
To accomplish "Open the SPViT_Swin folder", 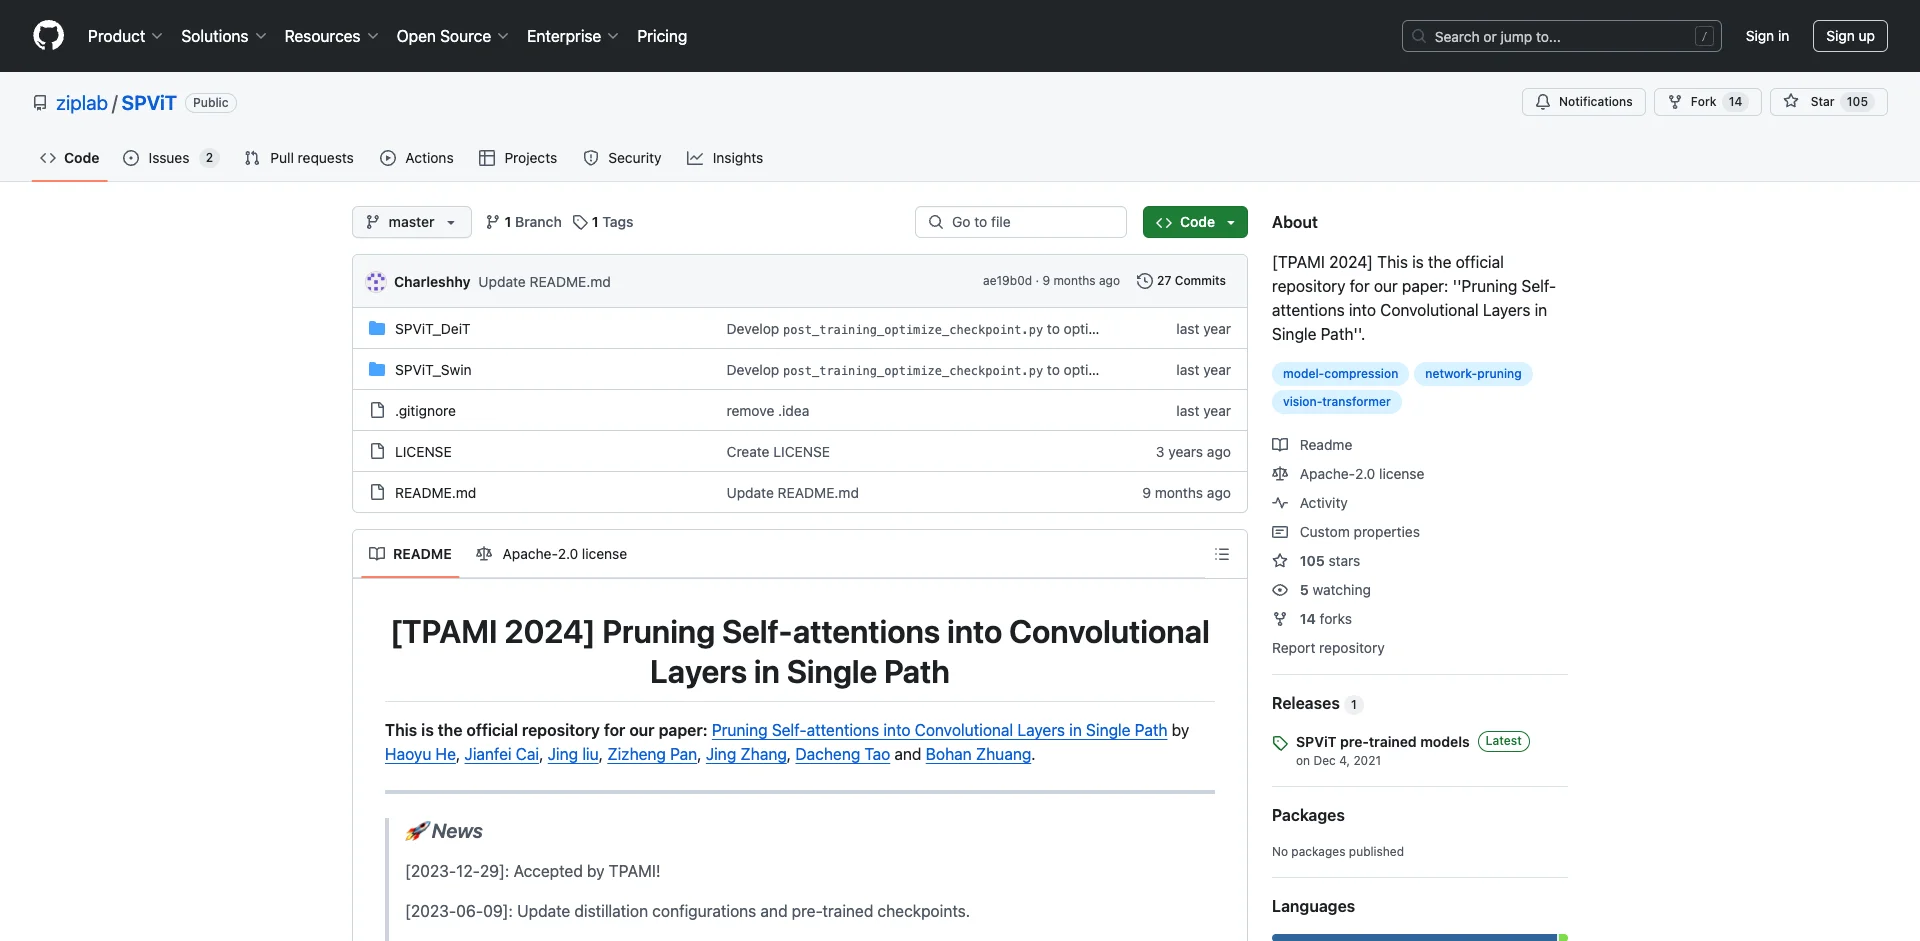I will click(433, 370).
